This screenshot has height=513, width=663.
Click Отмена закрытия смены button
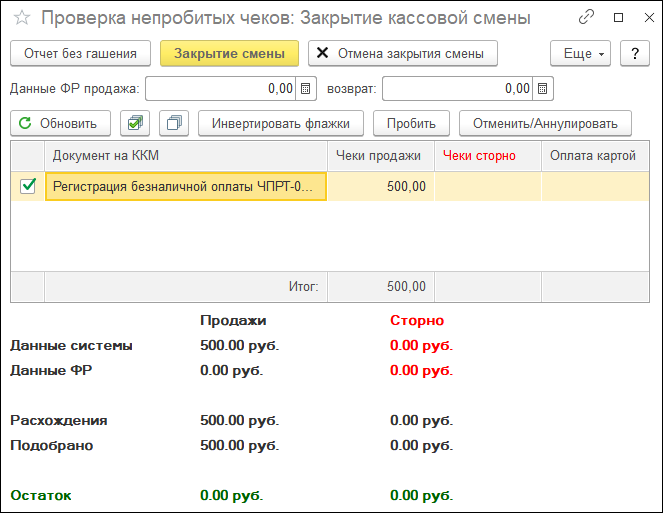(403, 53)
